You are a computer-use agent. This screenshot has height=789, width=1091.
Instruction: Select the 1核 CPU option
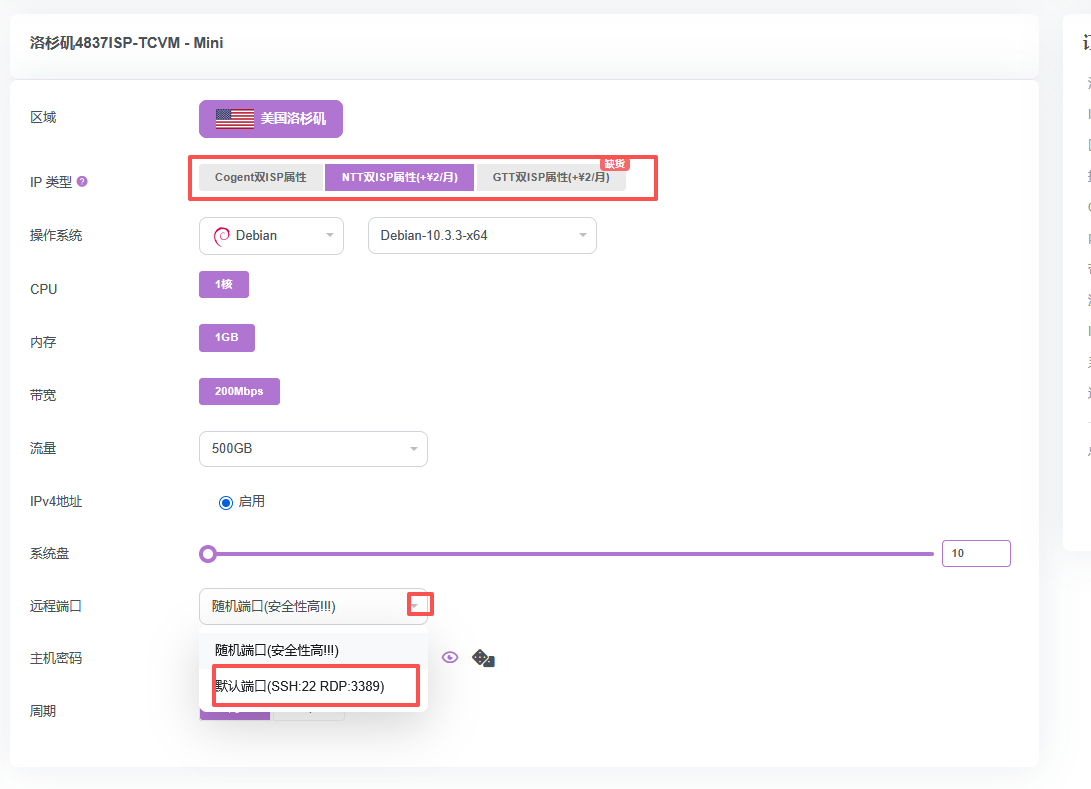(x=223, y=285)
